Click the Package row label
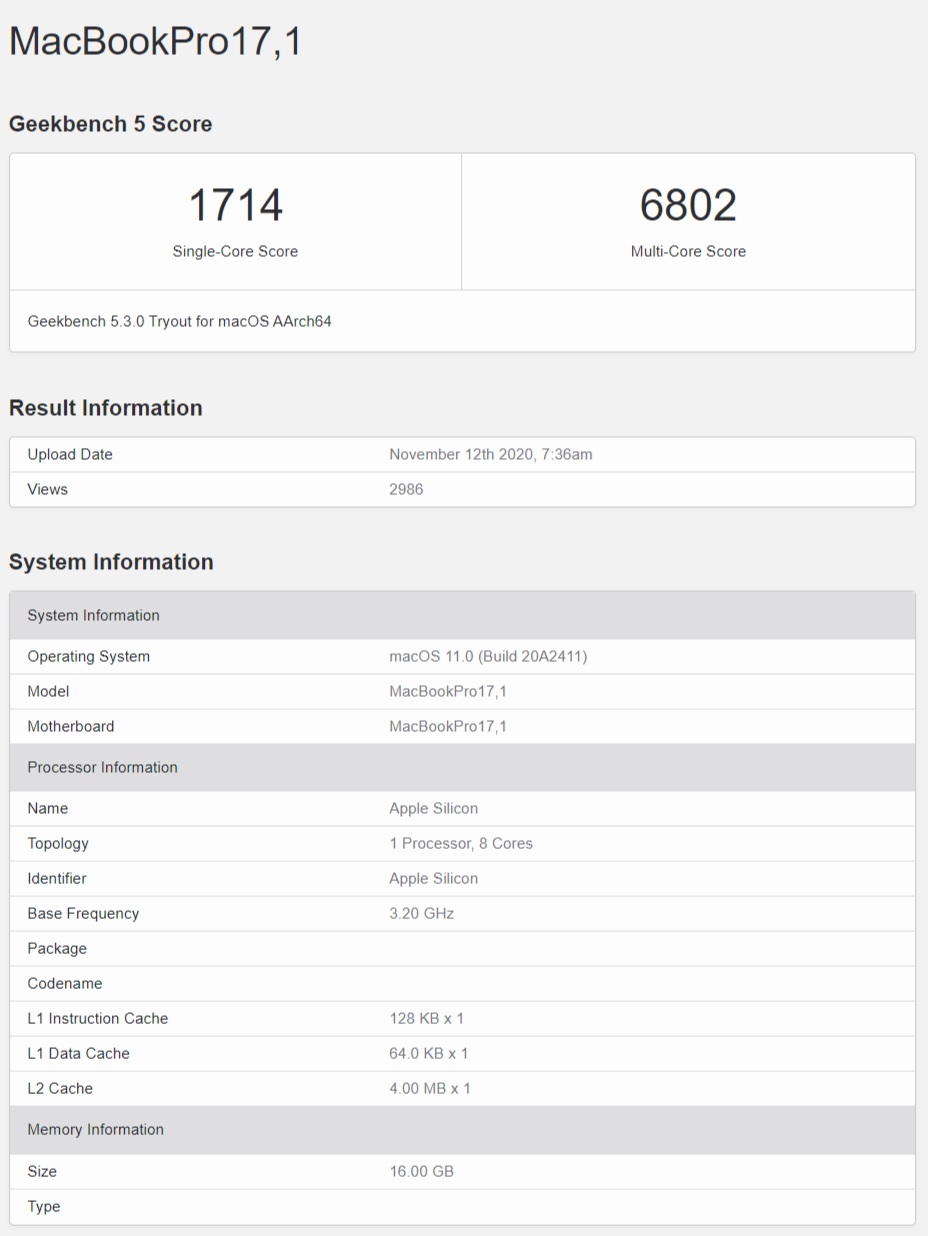 click(57, 948)
